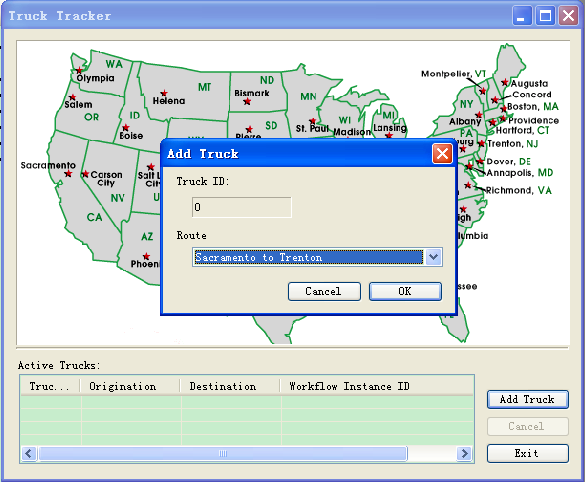Image resolution: width=585 pixels, height=482 pixels.
Task: Click the Salem star marker
Action: [72, 97]
